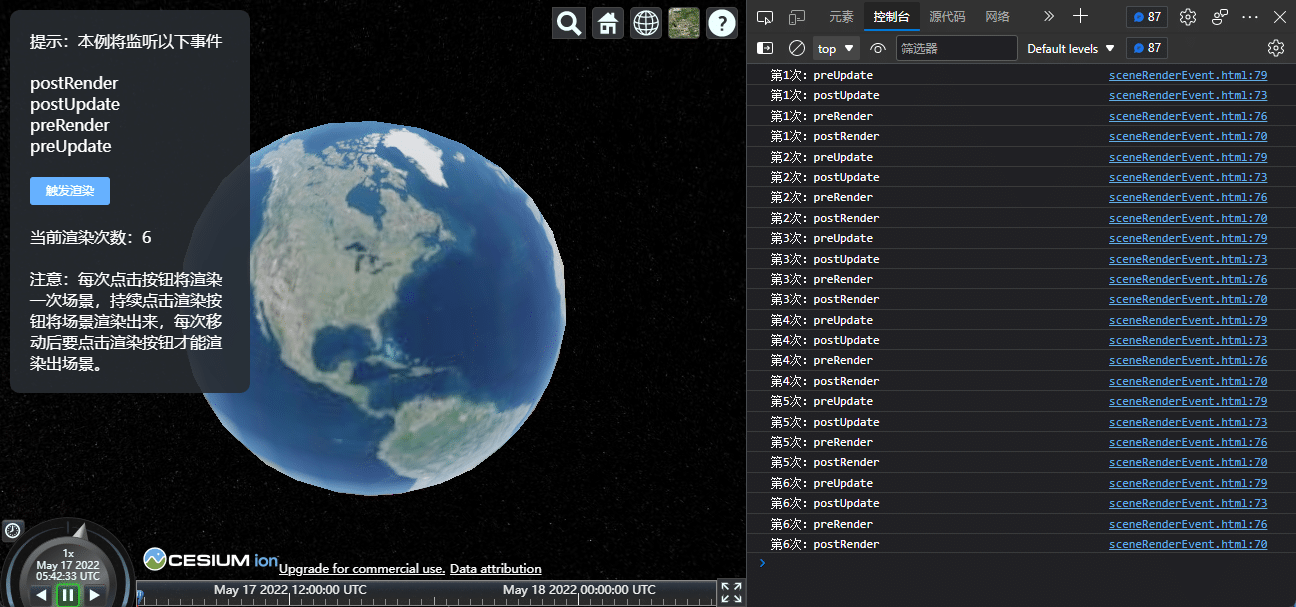Click the 第2次: postUpdate log message
This screenshot has height=607, width=1296.
825,177
